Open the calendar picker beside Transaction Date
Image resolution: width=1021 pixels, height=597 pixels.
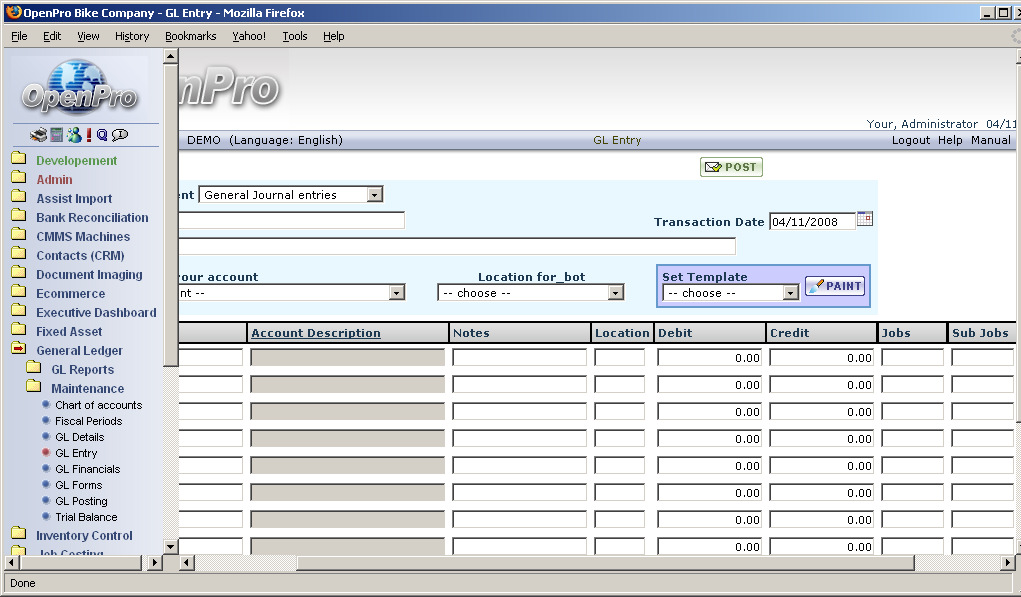click(865, 219)
